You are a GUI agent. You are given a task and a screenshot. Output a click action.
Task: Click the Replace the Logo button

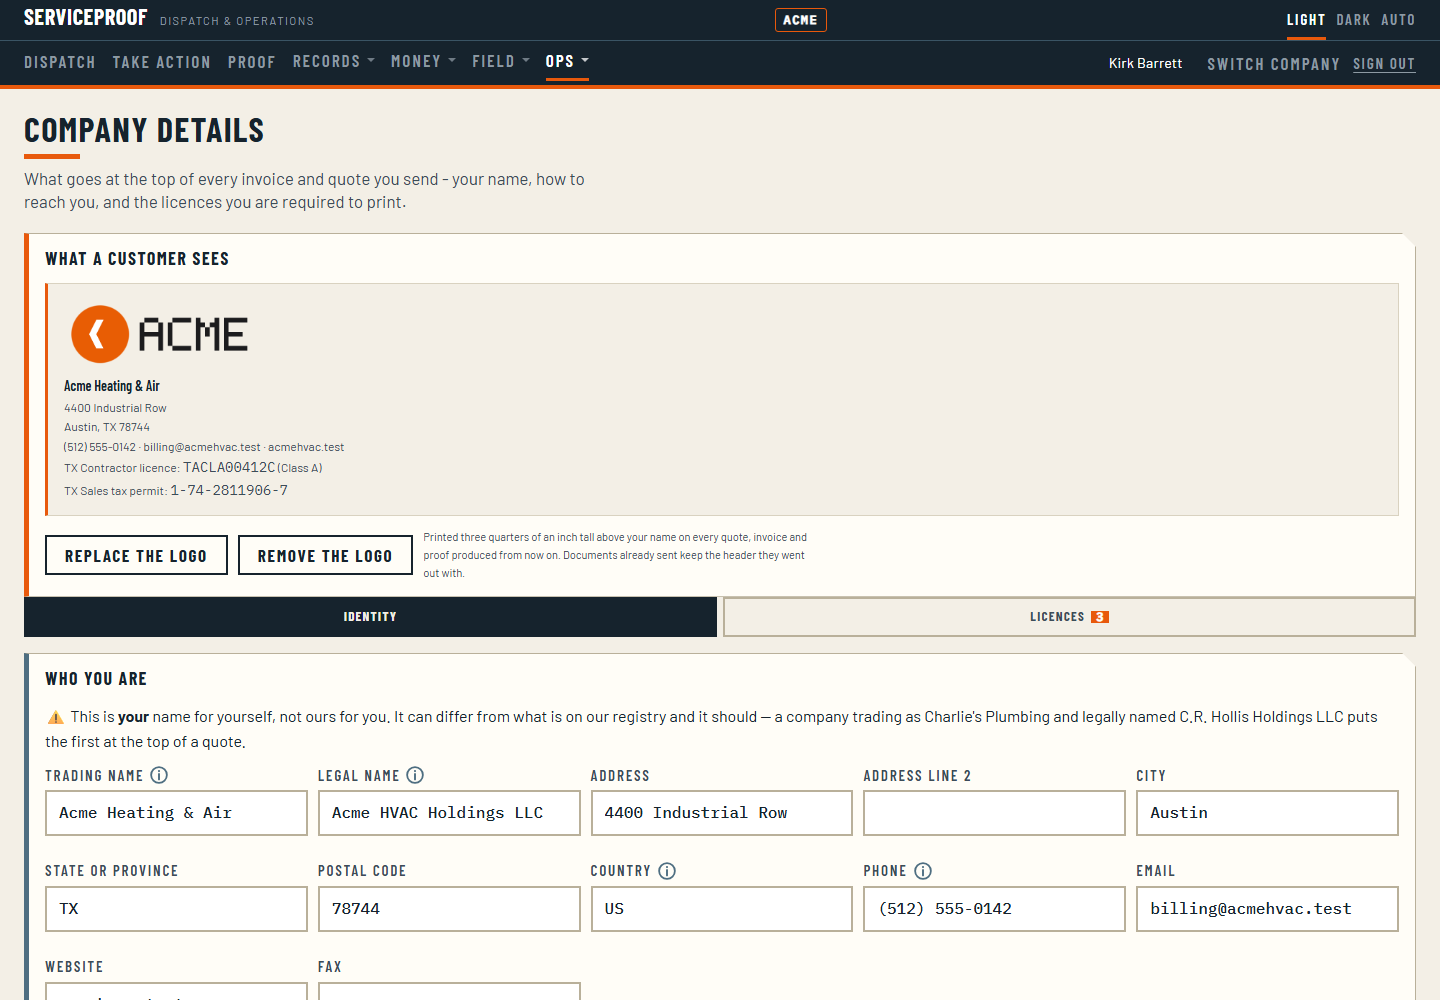[x=136, y=555]
